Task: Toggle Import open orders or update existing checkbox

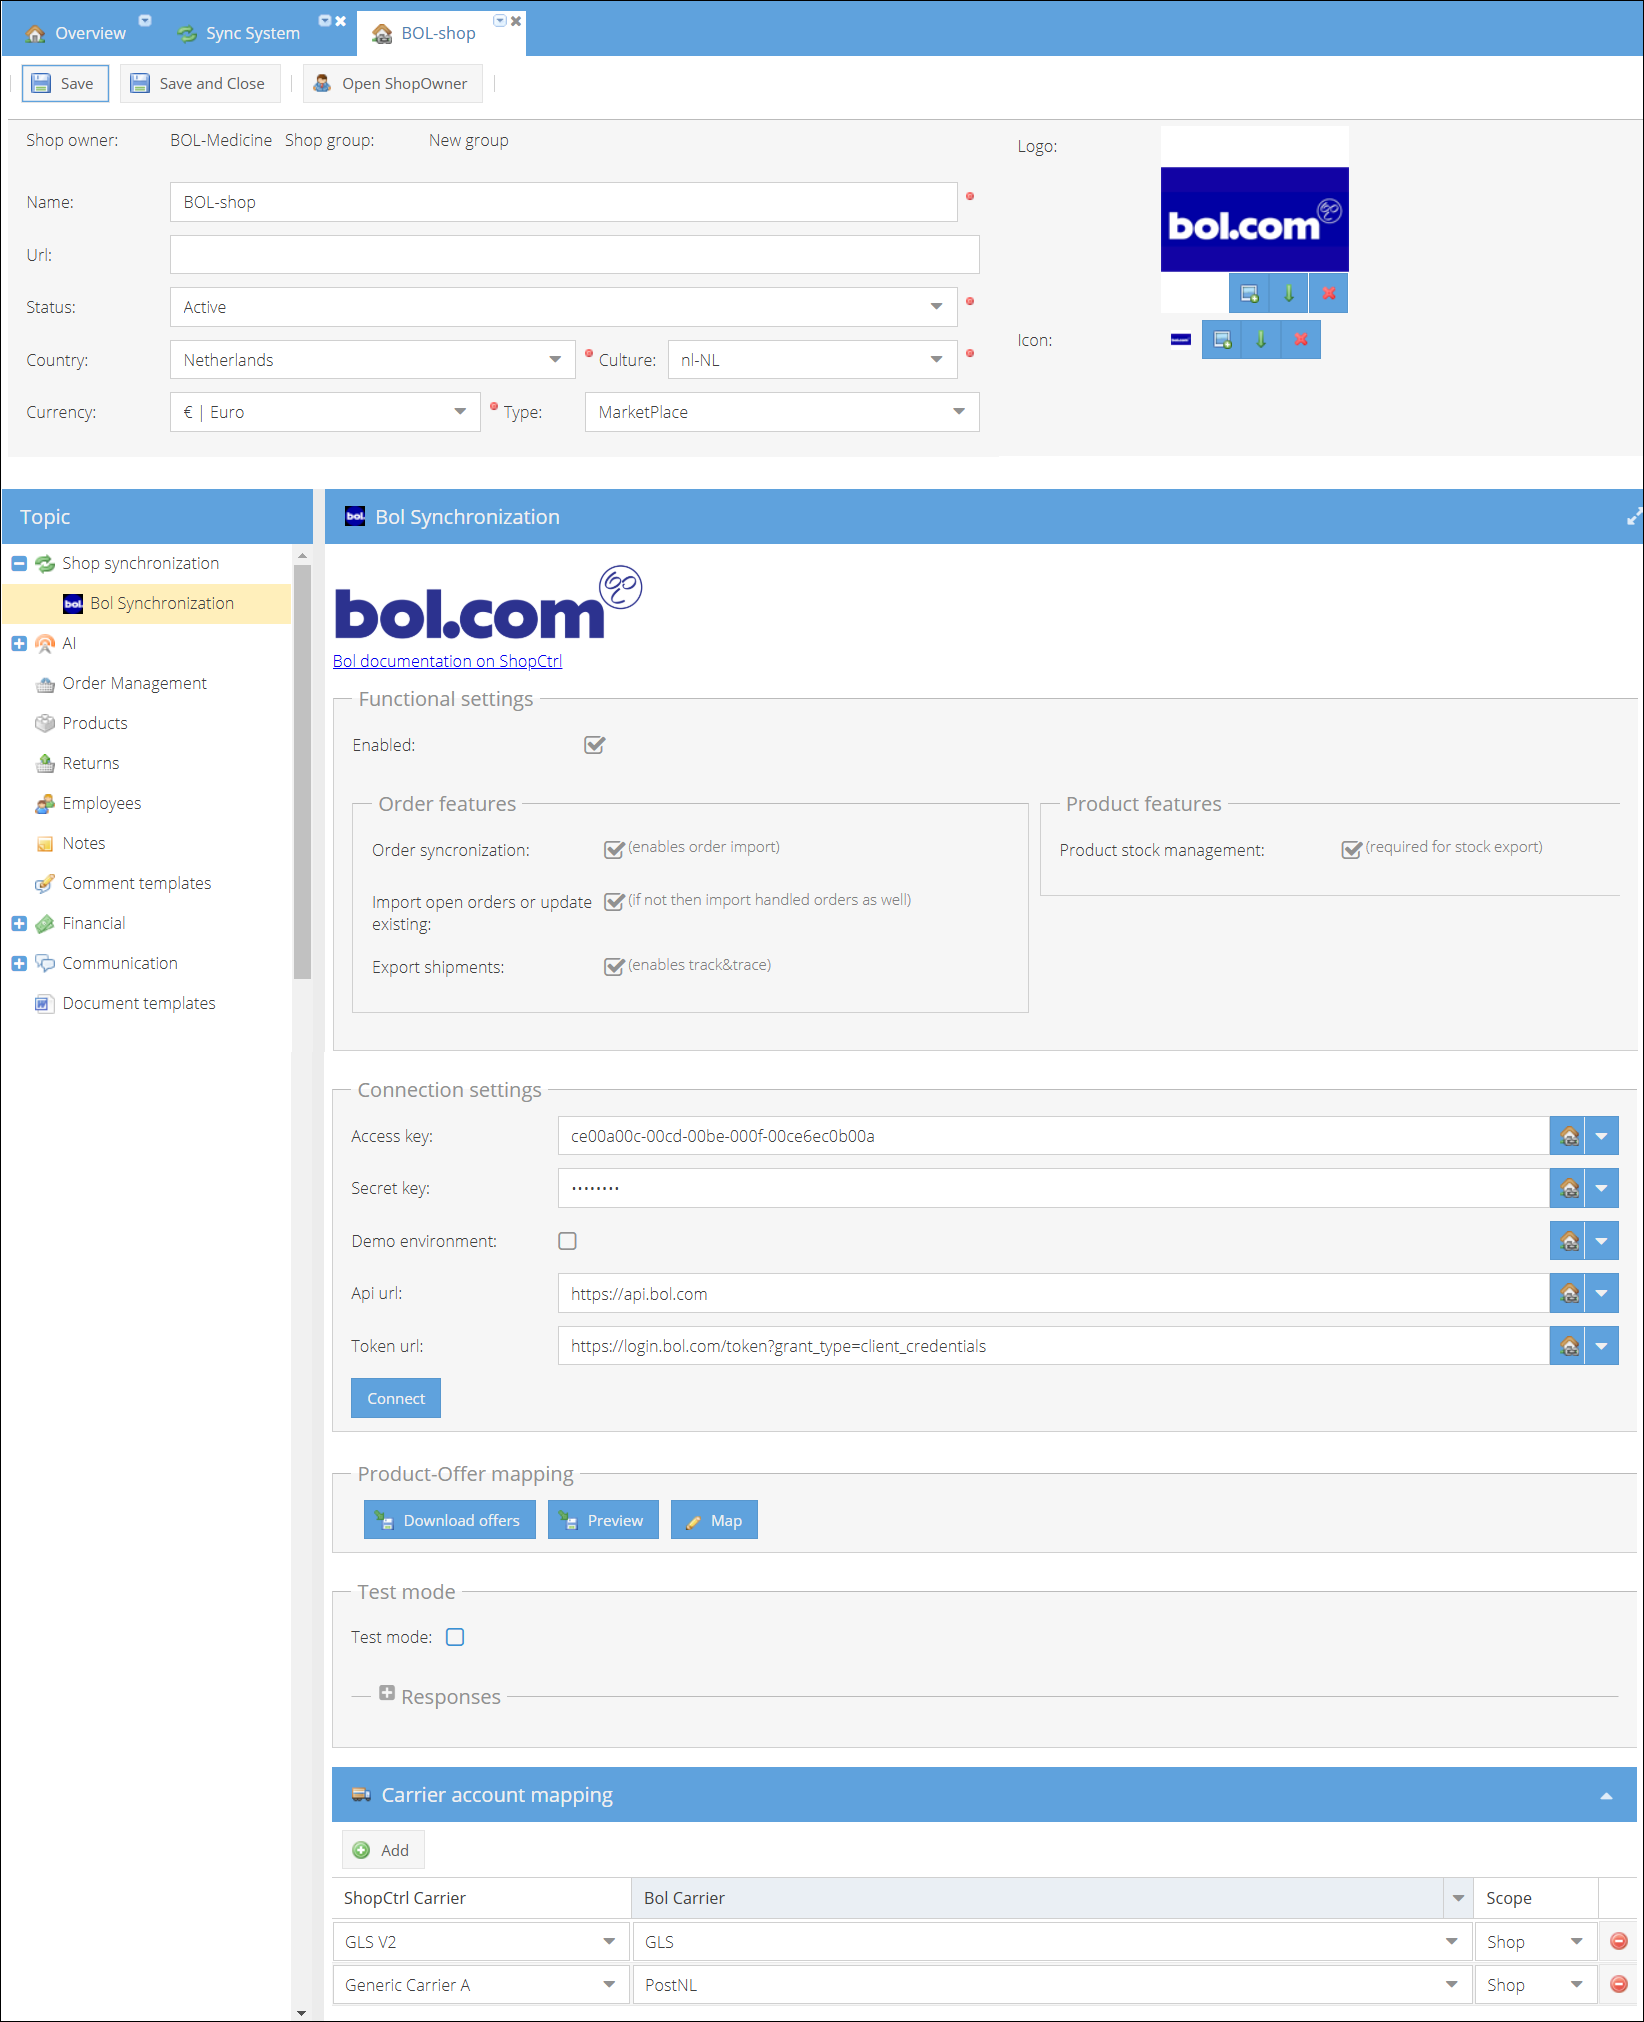Action: click(614, 901)
